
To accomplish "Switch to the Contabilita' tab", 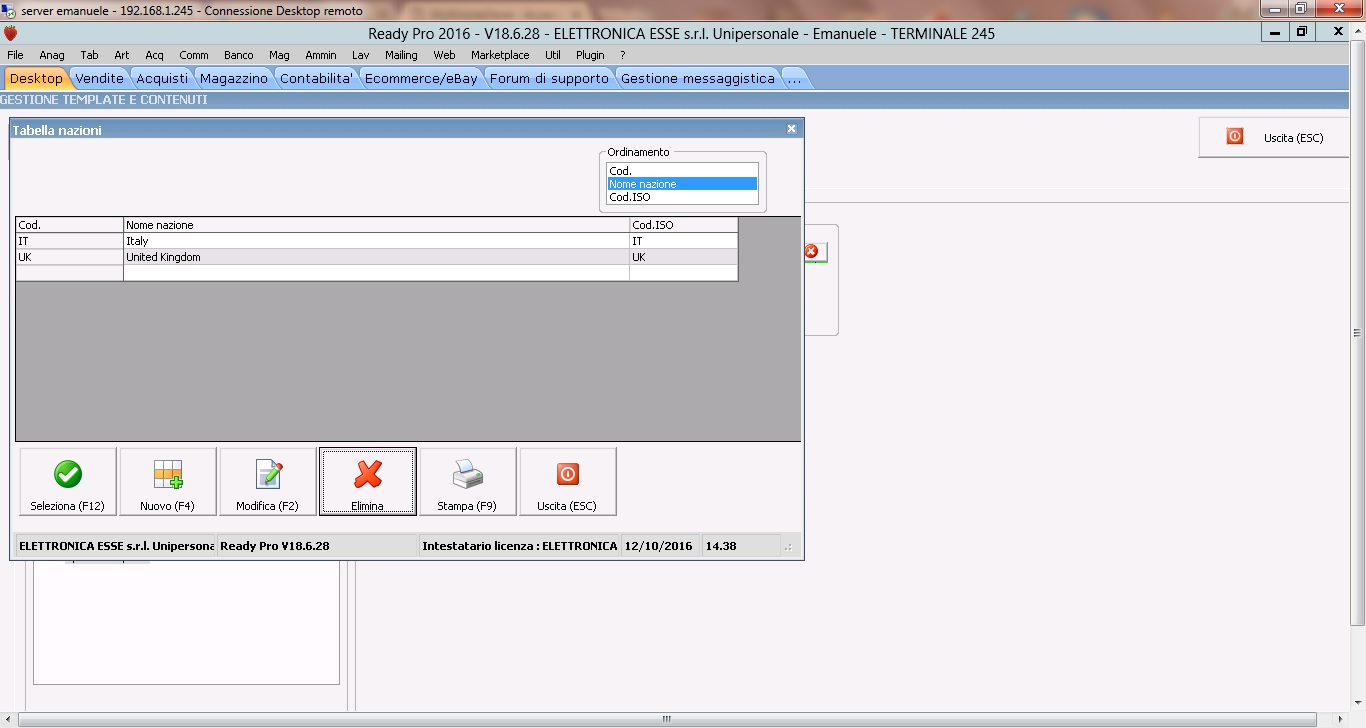I will [317, 78].
